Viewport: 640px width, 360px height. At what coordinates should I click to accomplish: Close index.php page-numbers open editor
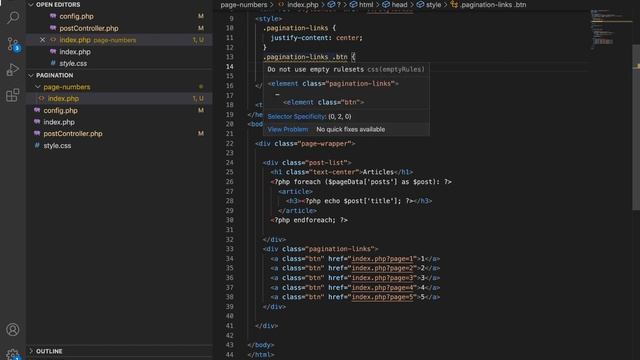(x=42, y=40)
